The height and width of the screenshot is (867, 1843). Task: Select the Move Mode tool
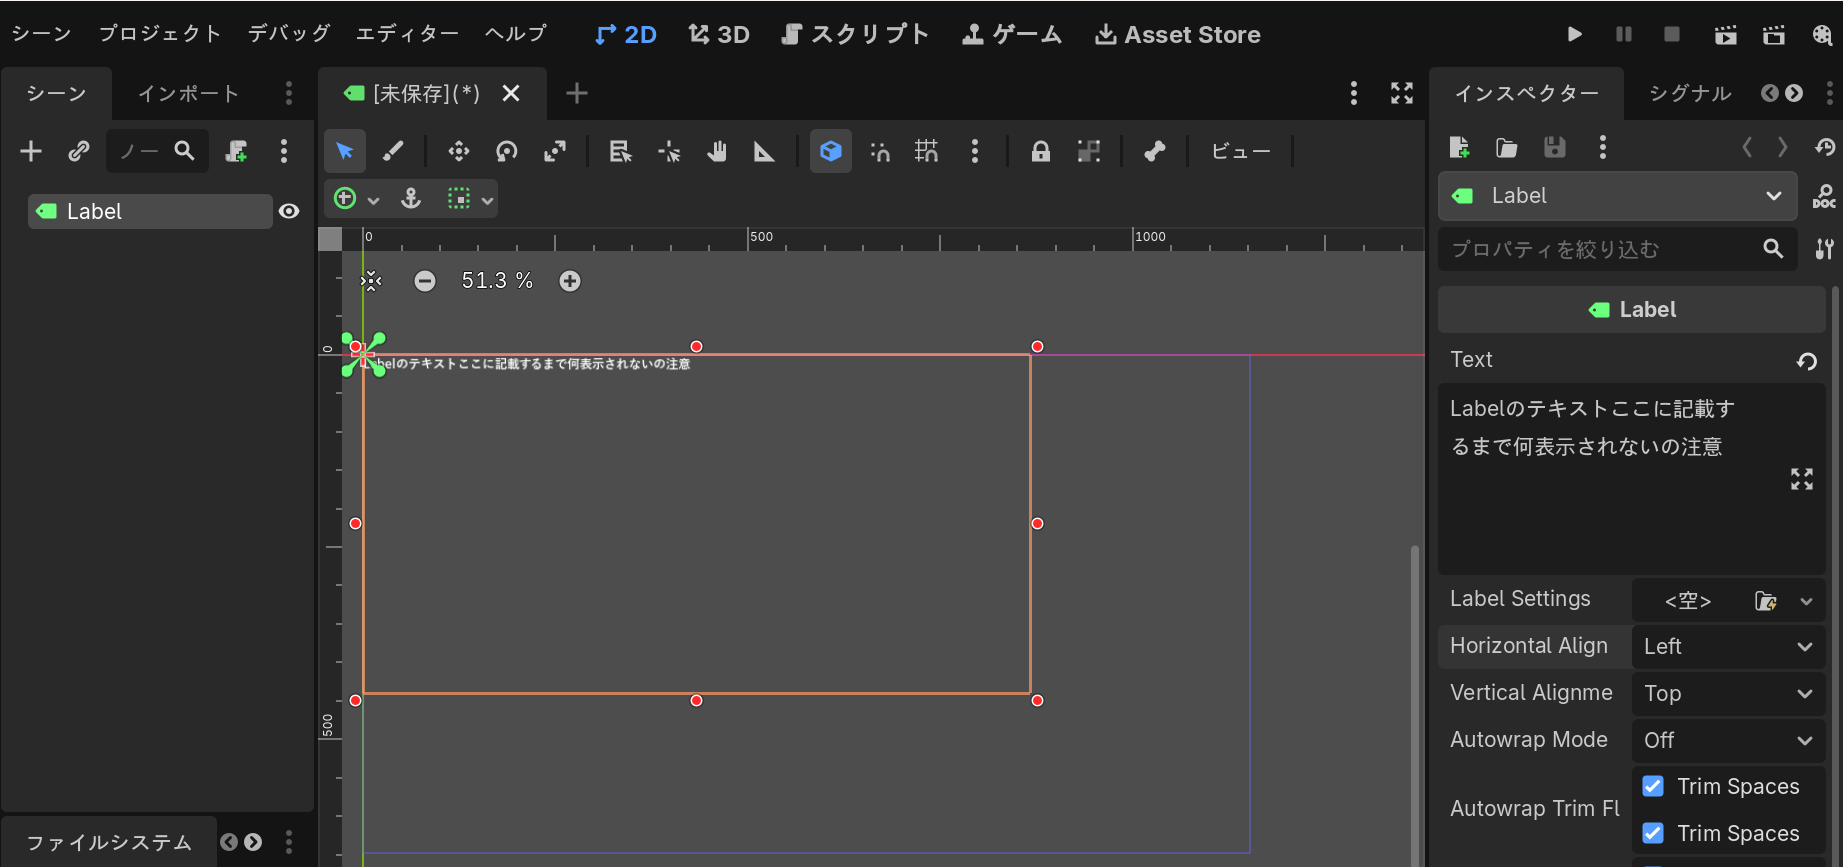[x=459, y=151]
